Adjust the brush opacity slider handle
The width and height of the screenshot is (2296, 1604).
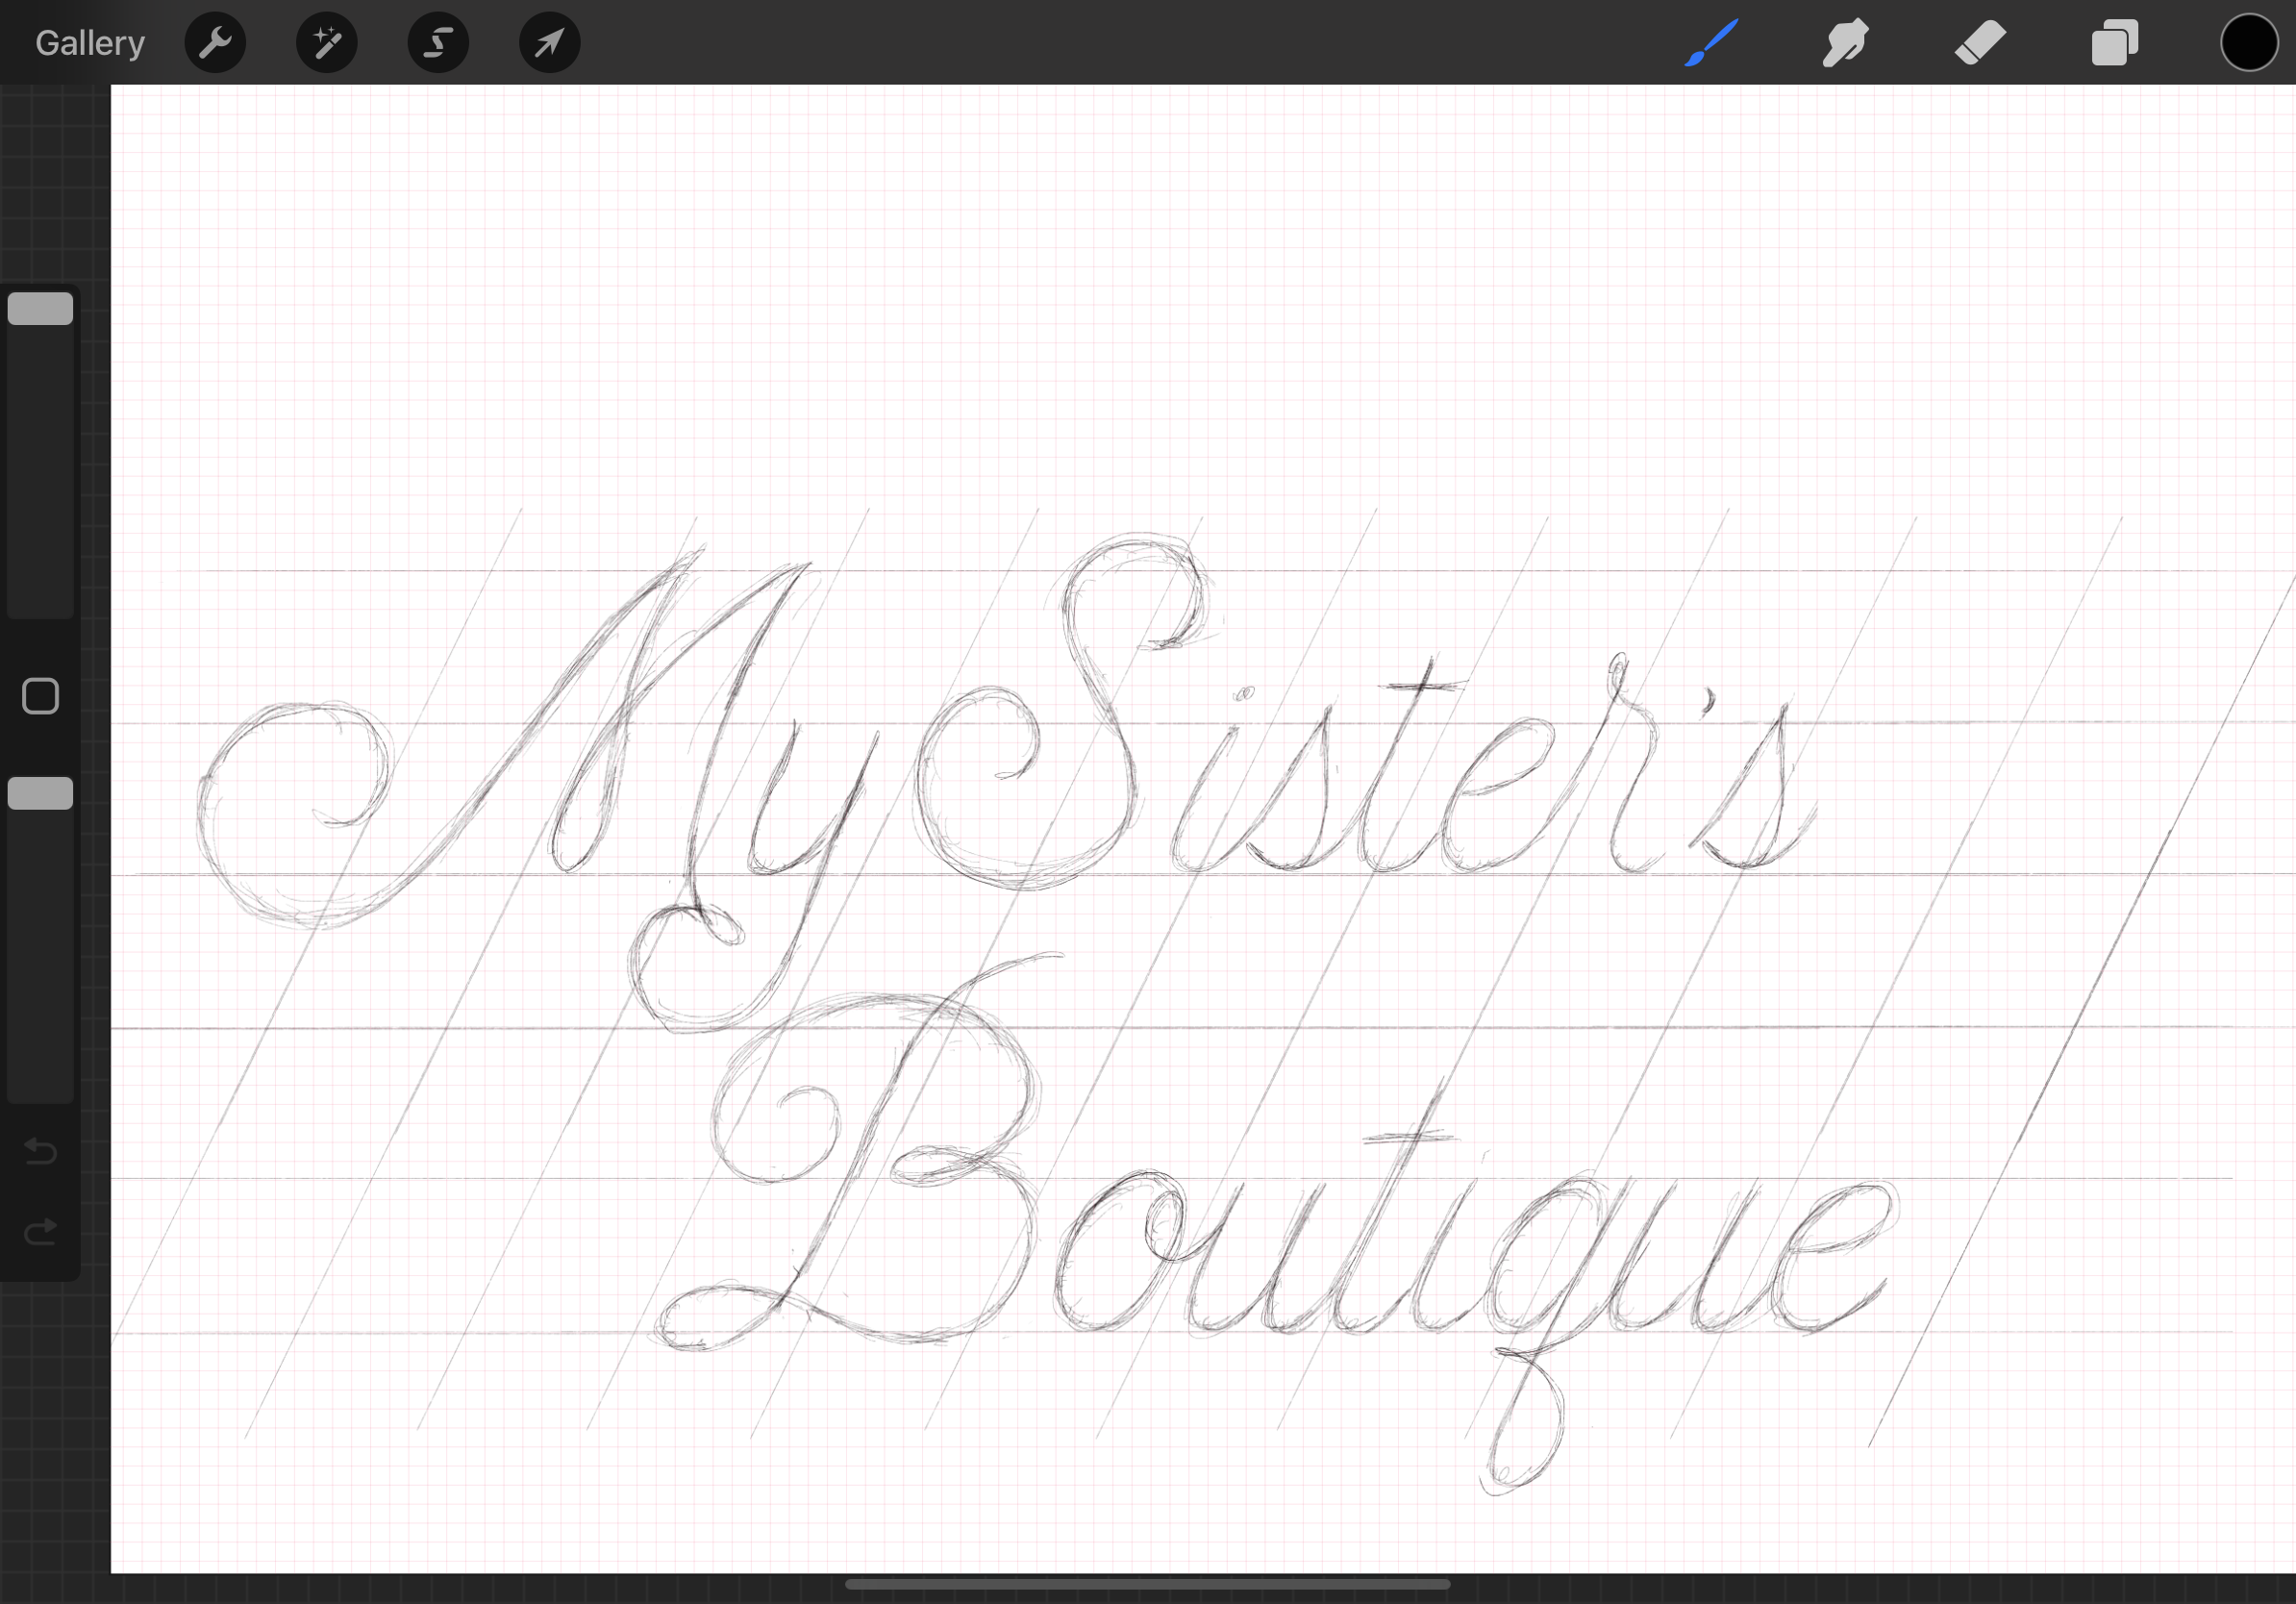40,793
